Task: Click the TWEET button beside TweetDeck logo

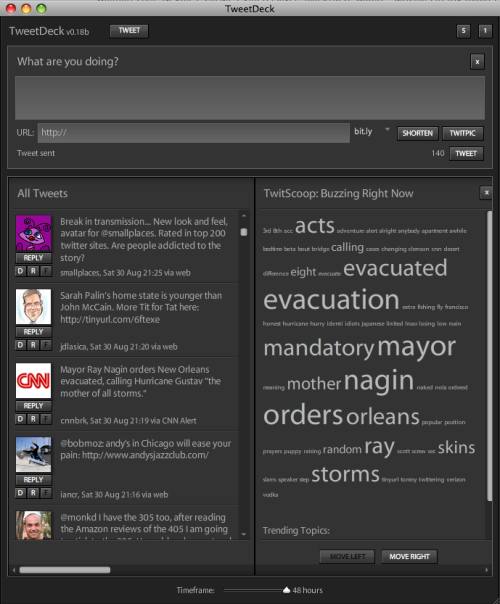Action: pyautogui.click(x=129, y=31)
